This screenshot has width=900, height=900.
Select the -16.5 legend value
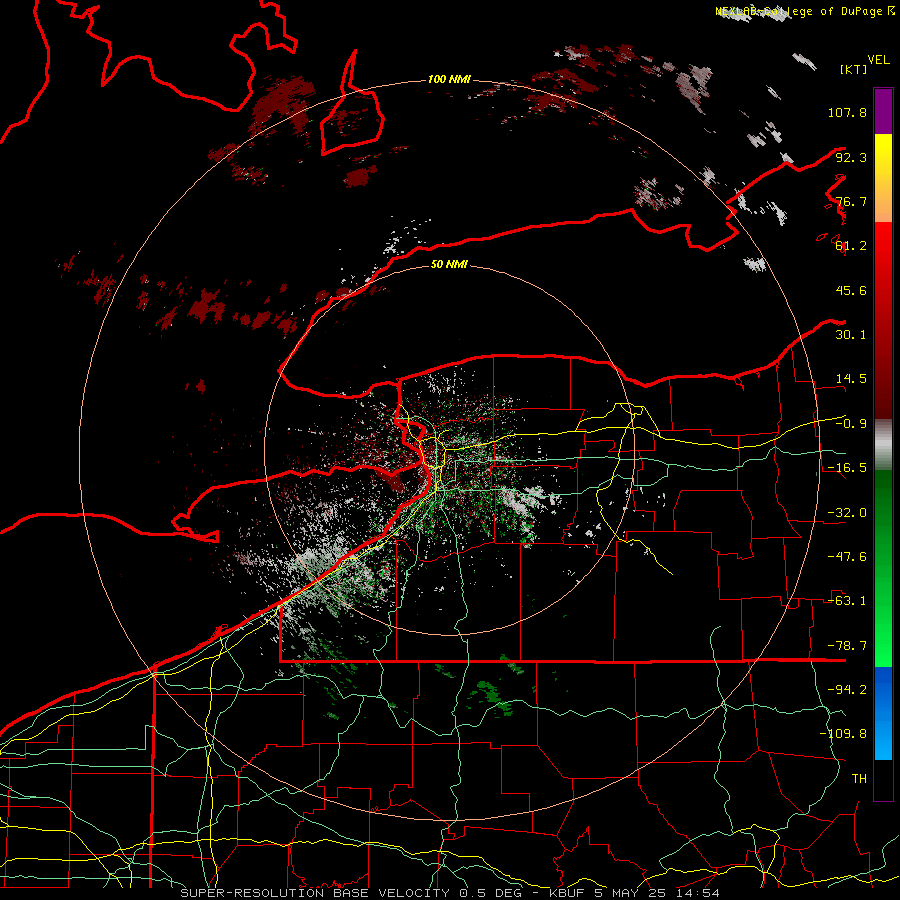coord(847,468)
